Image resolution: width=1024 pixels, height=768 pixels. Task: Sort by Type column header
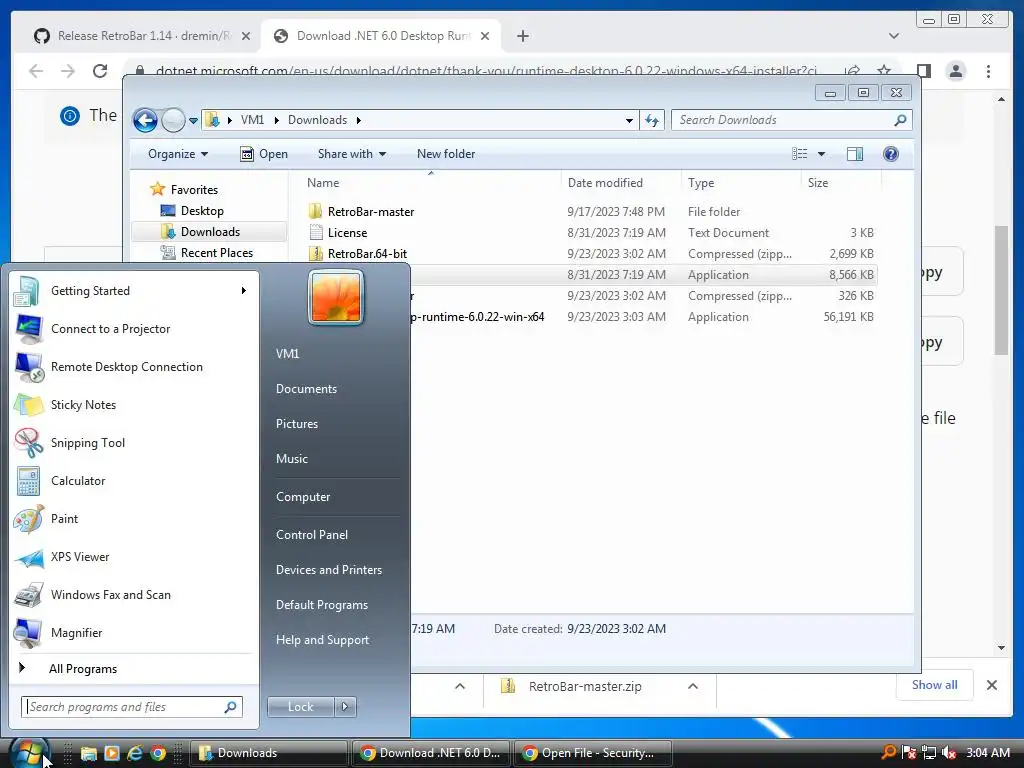(701, 183)
